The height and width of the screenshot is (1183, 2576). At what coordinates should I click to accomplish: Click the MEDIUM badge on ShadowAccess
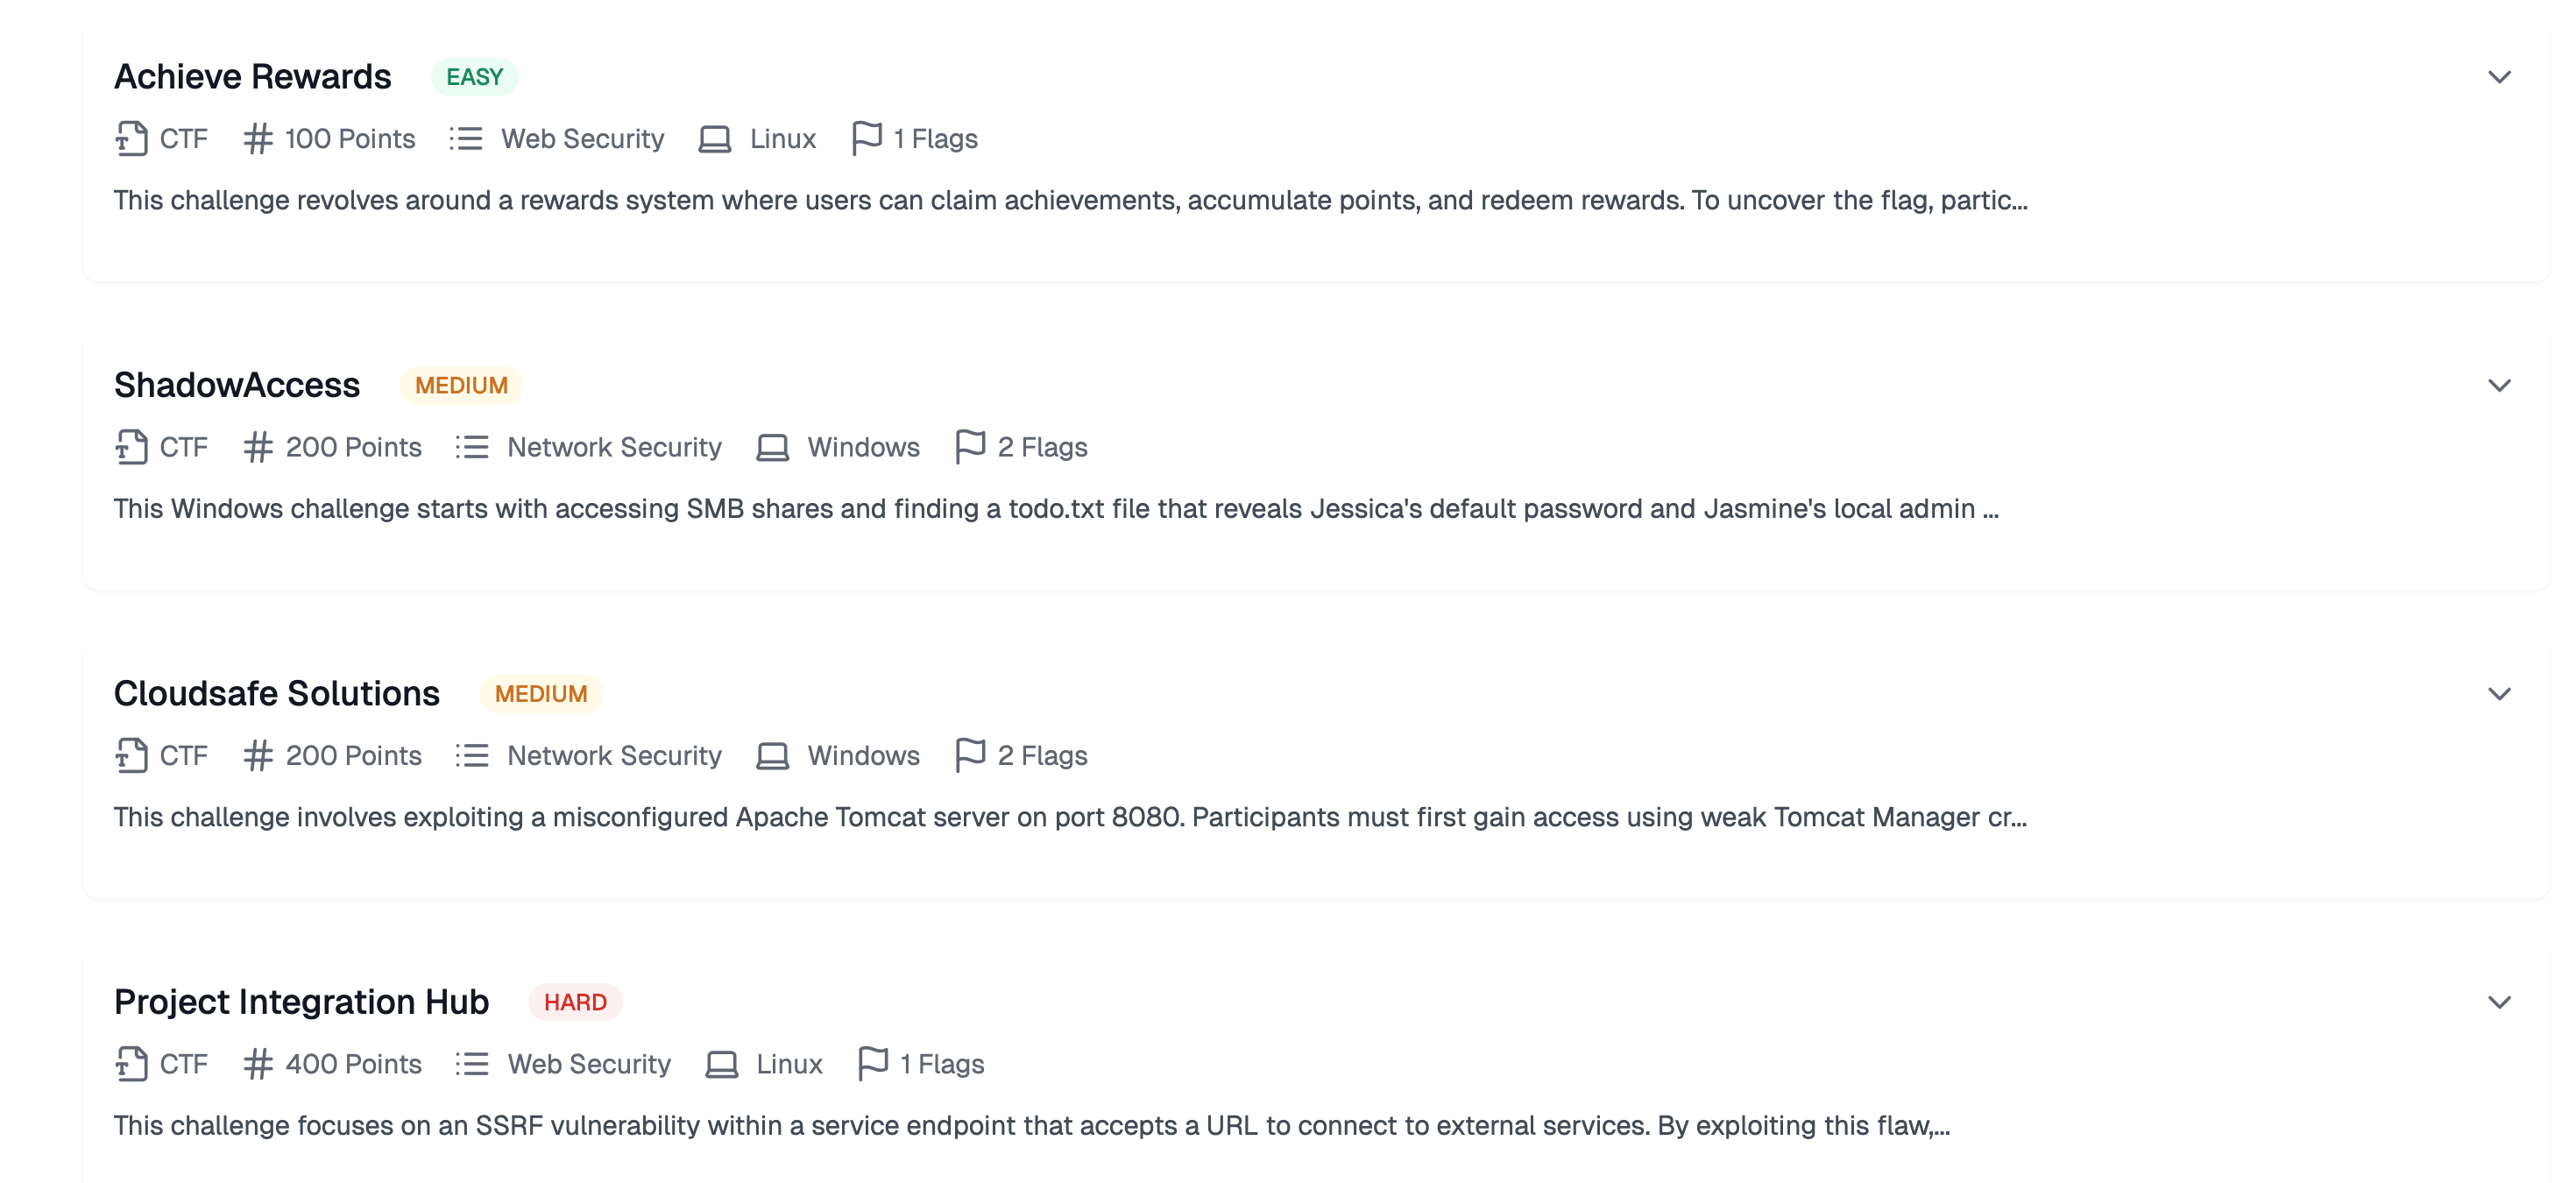pyautogui.click(x=461, y=385)
